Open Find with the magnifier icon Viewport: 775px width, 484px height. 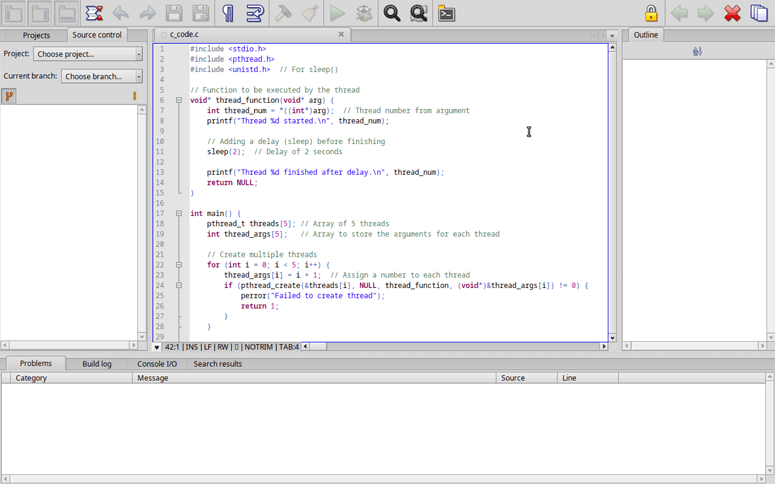click(x=392, y=13)
